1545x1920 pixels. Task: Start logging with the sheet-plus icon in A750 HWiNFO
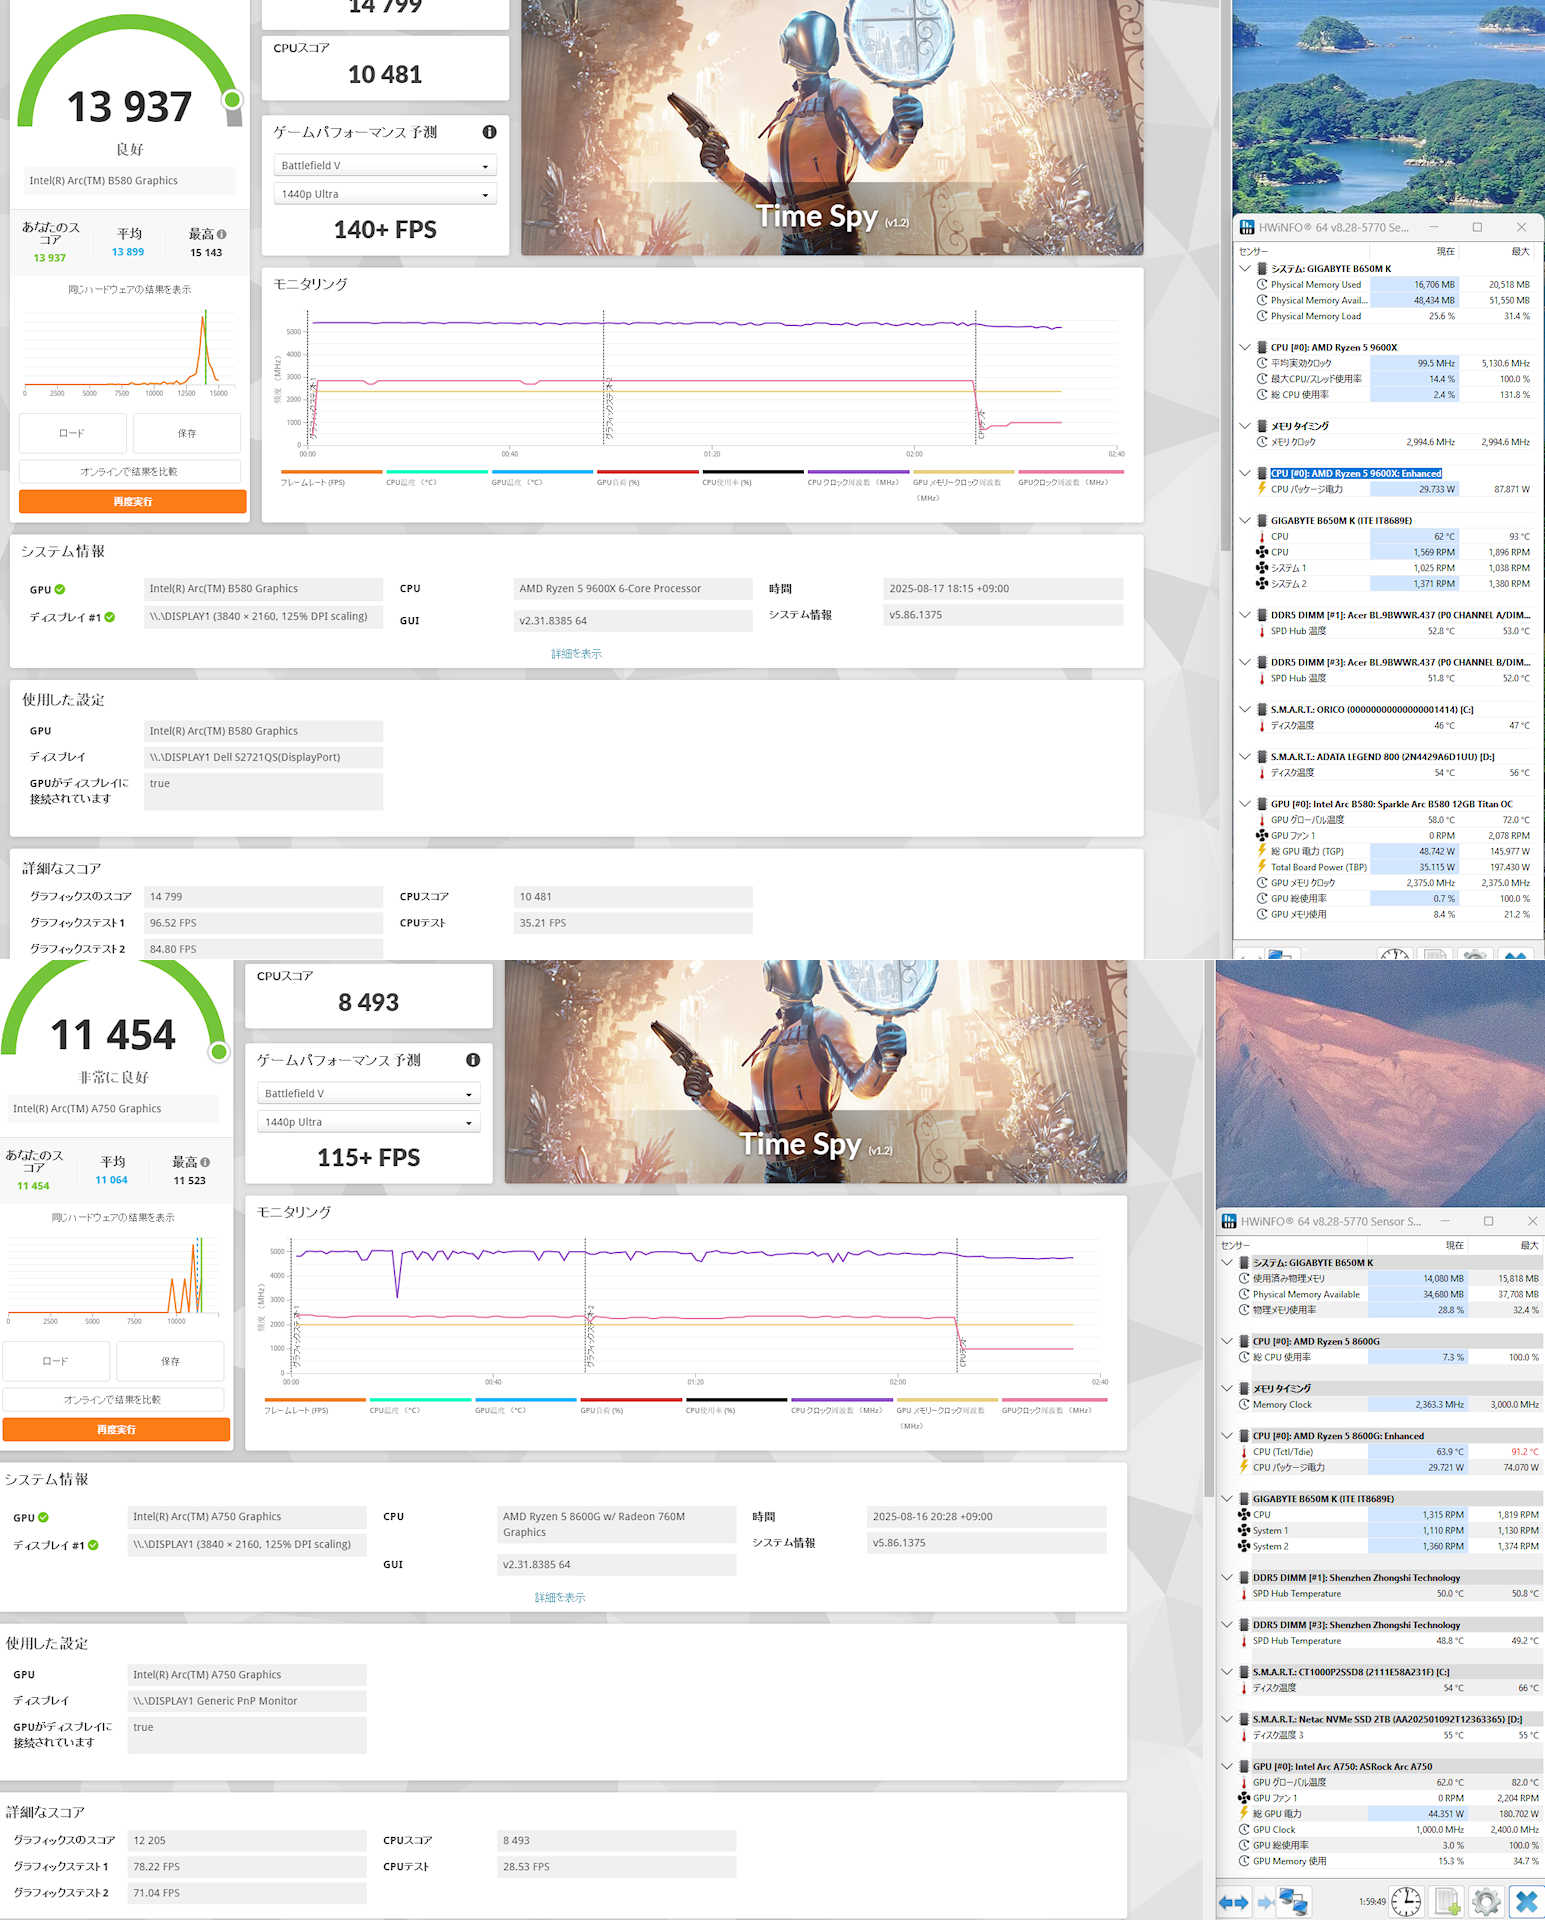(x=1446, y=1901)
